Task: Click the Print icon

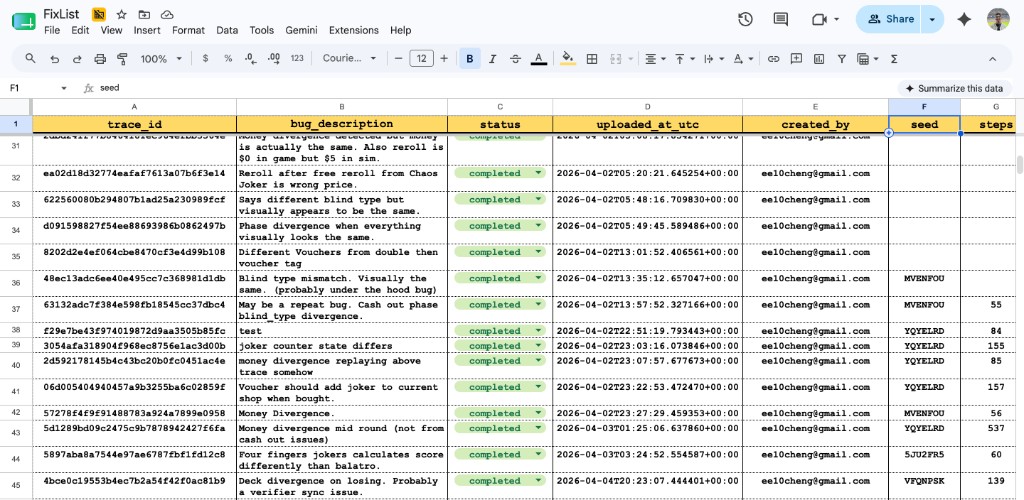Action: pyautogui.click(x=100, y=59)
